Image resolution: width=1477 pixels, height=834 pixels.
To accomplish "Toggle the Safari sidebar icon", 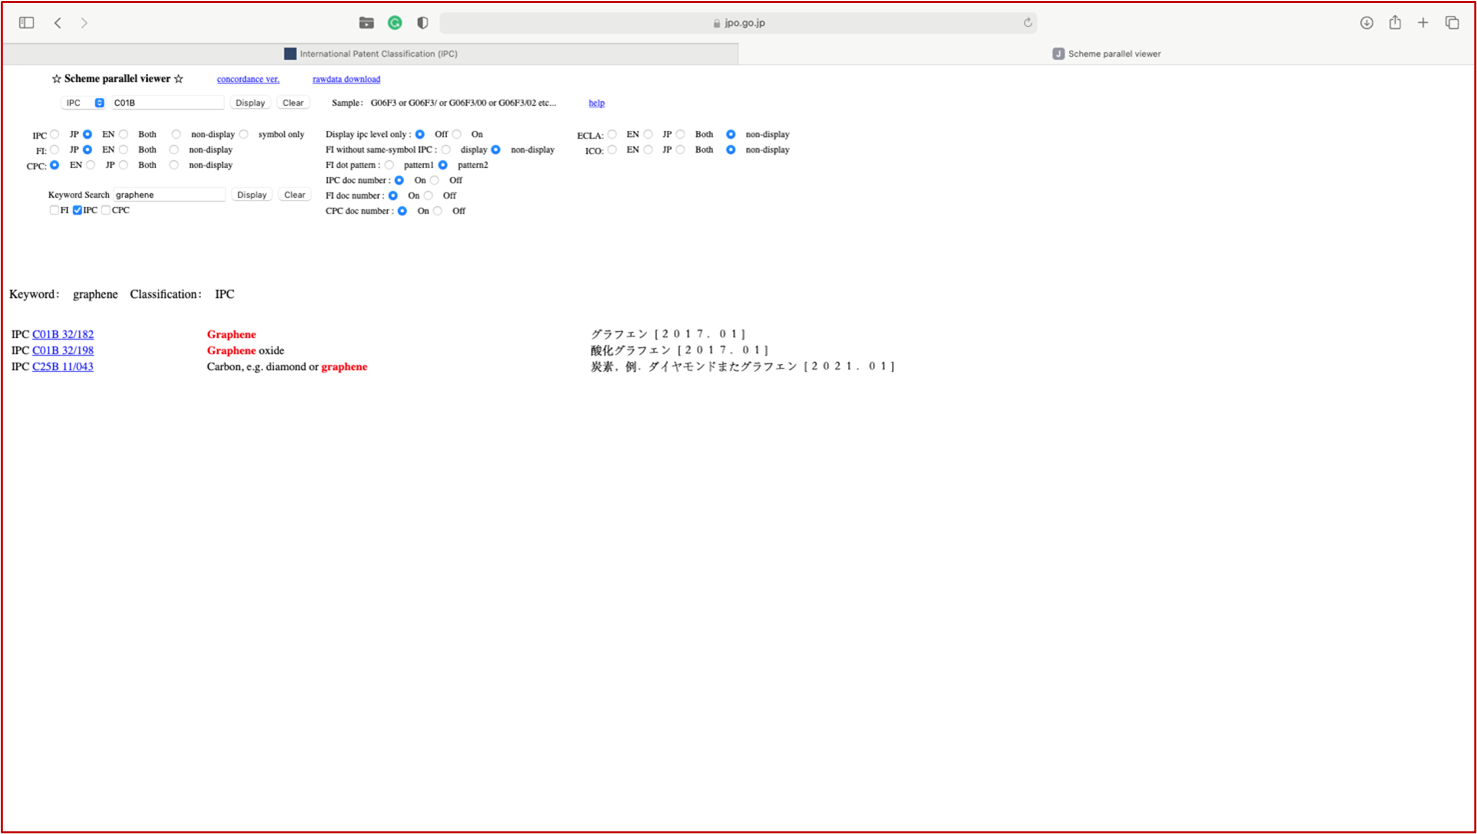I will [27, 23].
